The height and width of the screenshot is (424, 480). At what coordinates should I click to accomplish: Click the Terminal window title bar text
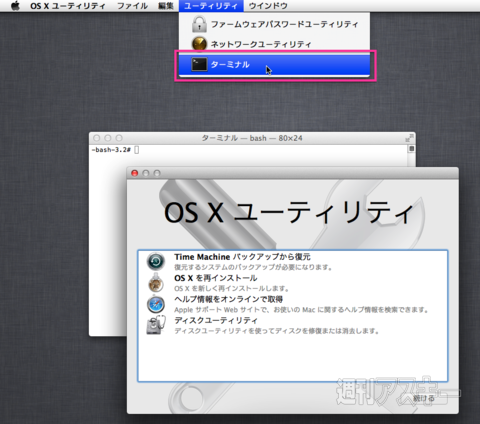(252, 138)
